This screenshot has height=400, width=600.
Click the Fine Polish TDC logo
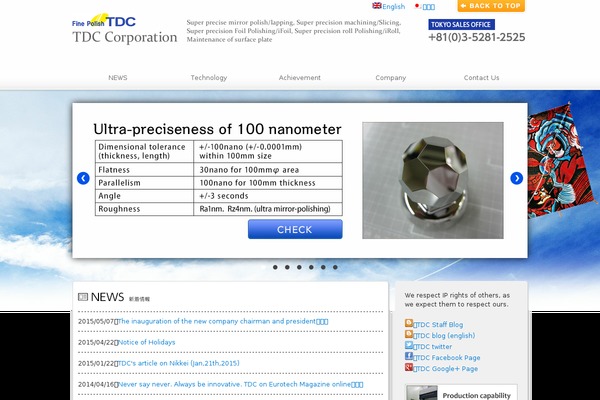tap(104, 21)
